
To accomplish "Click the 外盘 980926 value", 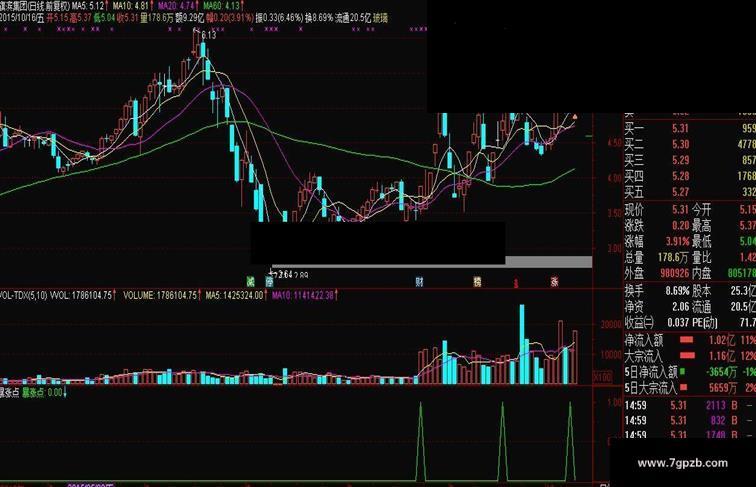I will coord(675,273).
